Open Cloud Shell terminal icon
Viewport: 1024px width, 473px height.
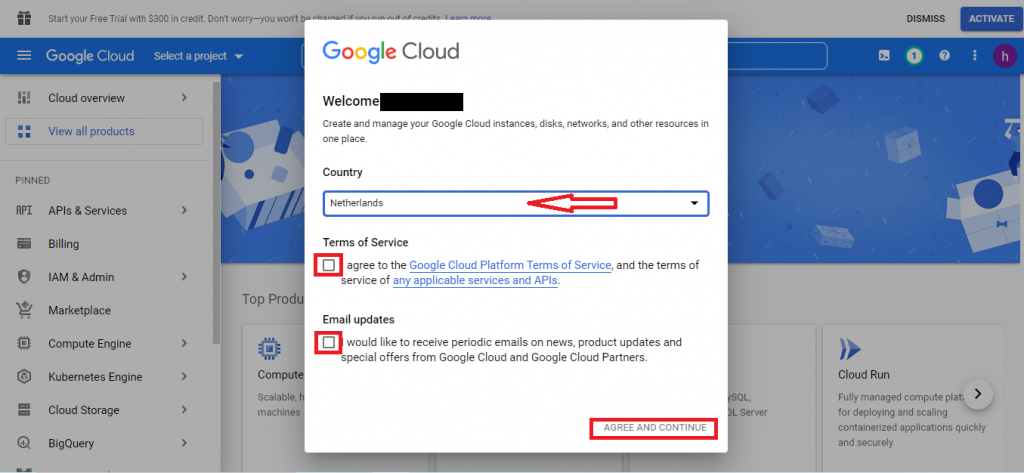coord(883,56)
